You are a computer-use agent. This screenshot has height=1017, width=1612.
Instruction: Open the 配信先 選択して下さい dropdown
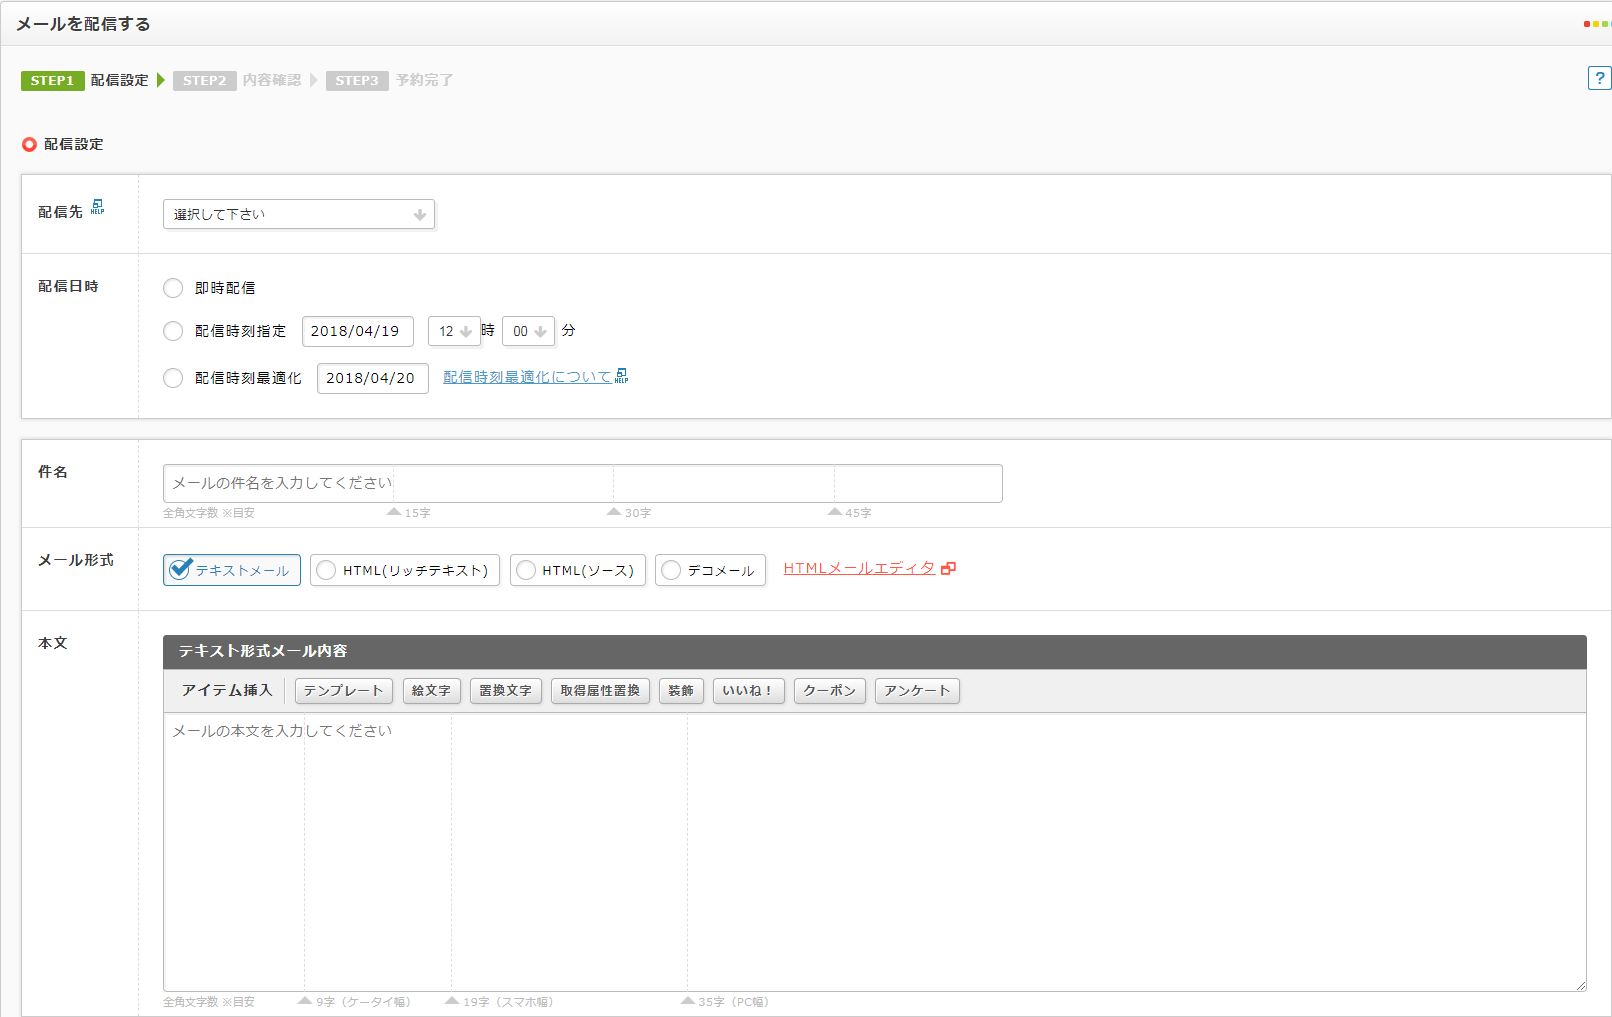coord(299,214)
